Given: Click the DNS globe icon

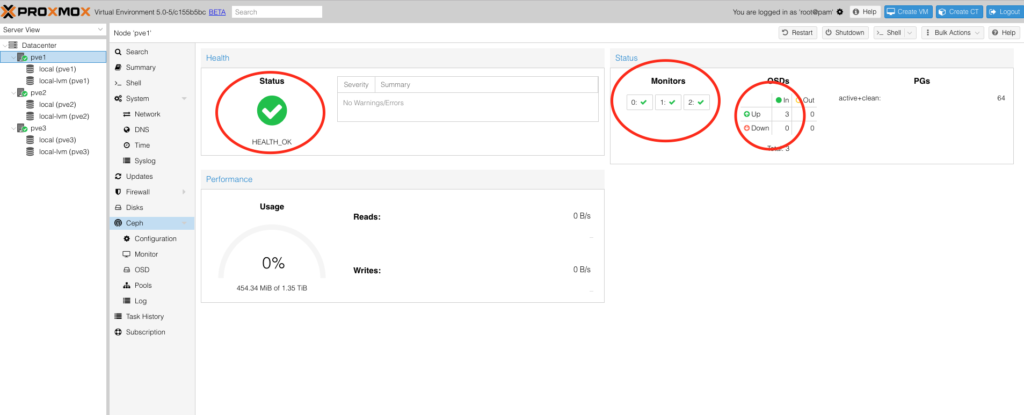Looking at the screenshot, I should point(127,129).
